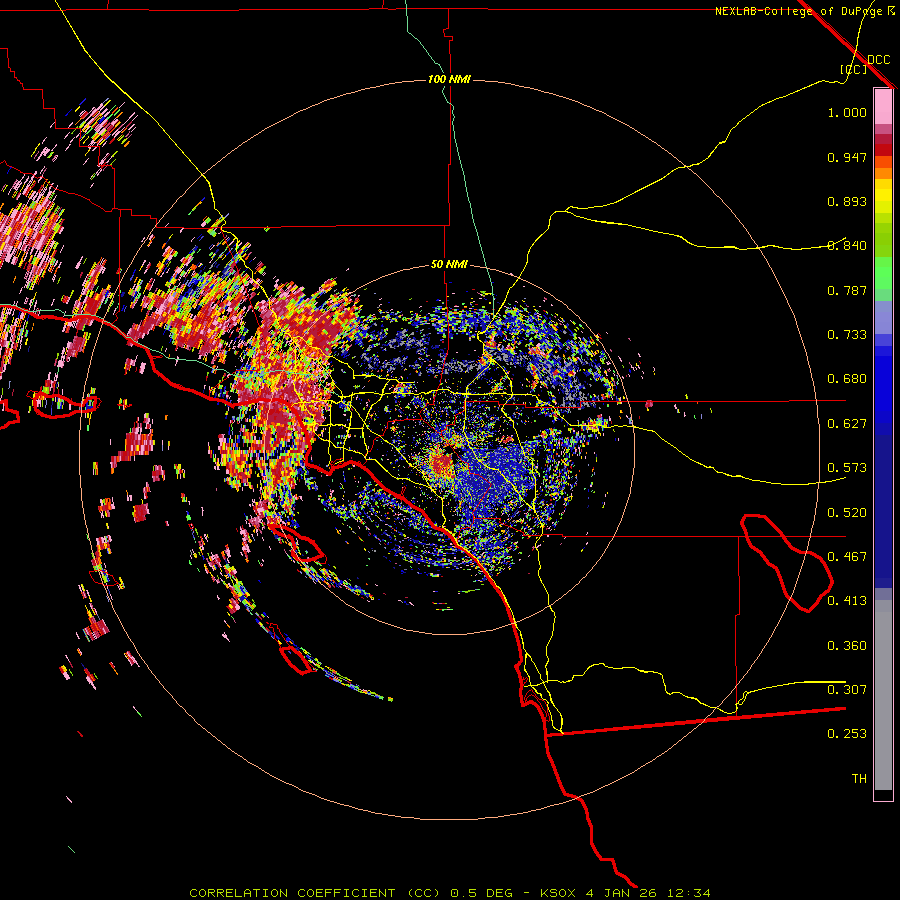Screen dimensions: 900x900
Task: Click the NEXLAB-College of DuPage label
Action: point(799,11)
